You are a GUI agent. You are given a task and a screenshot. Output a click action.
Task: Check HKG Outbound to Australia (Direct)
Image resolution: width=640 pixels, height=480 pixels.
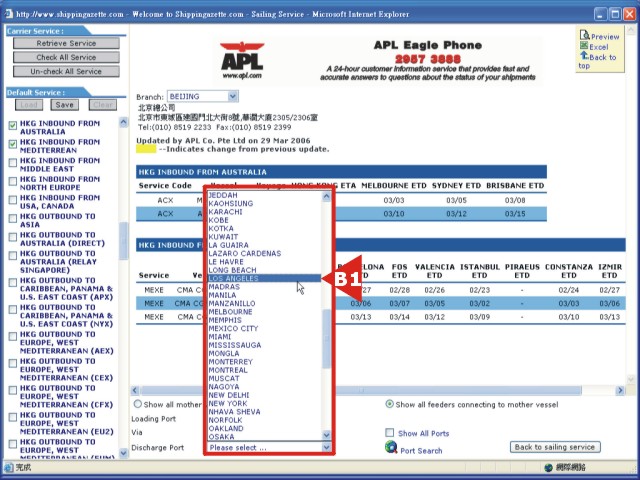tap(13, 237)
